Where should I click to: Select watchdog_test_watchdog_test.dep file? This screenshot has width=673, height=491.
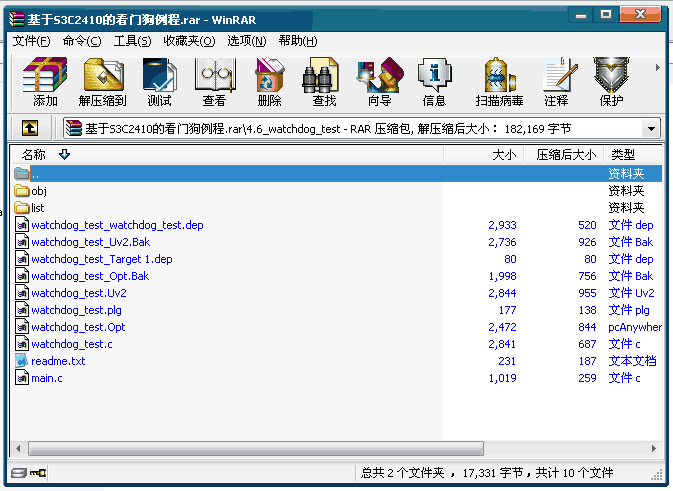117,225
